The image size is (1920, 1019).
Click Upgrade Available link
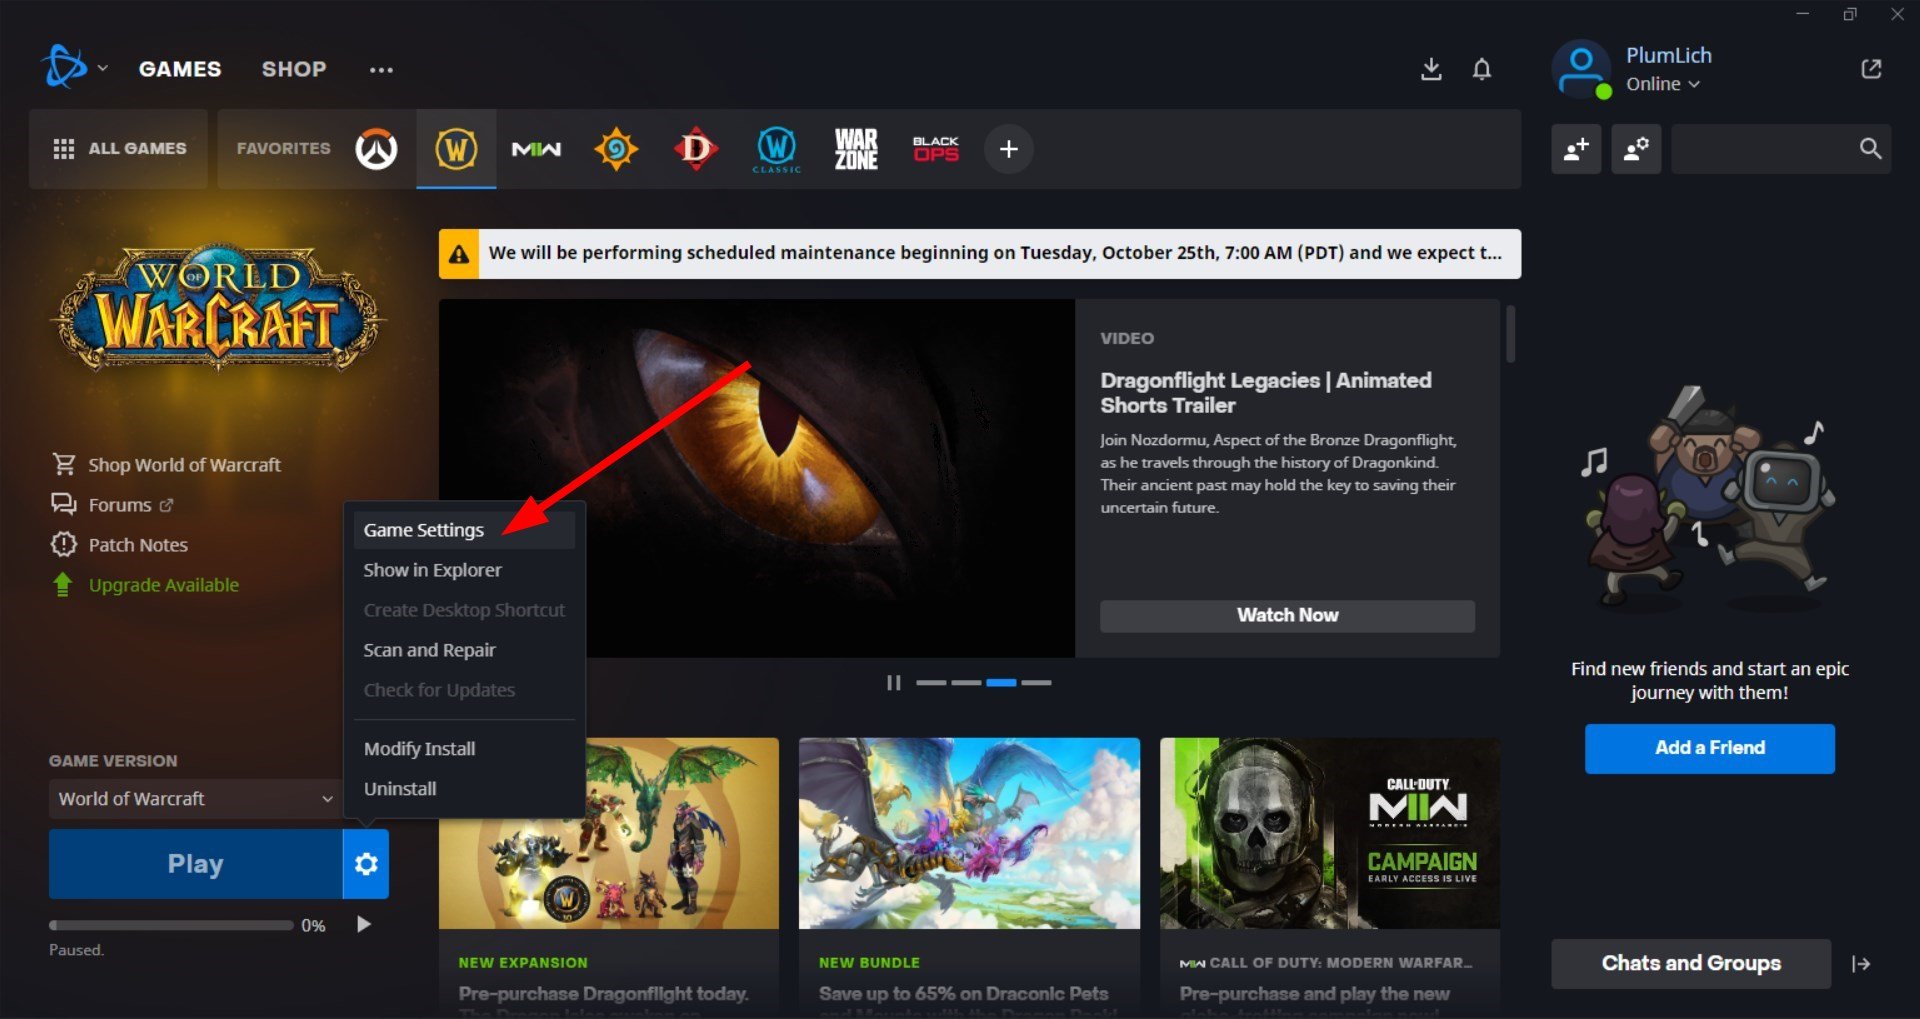tap(145, 585)
